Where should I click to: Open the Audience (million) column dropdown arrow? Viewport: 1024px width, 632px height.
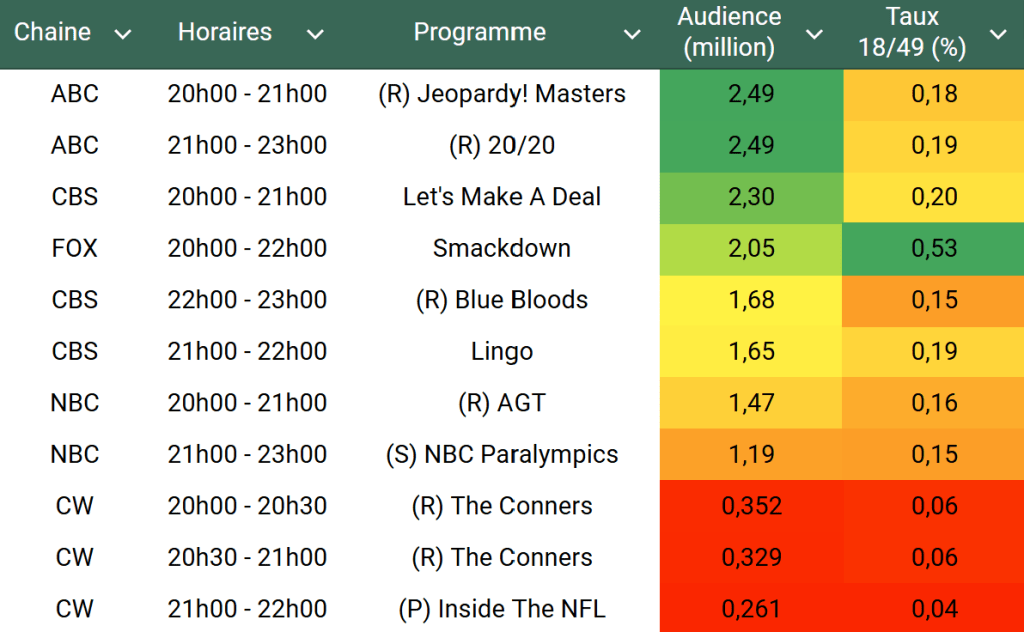[x=815, y=35]
